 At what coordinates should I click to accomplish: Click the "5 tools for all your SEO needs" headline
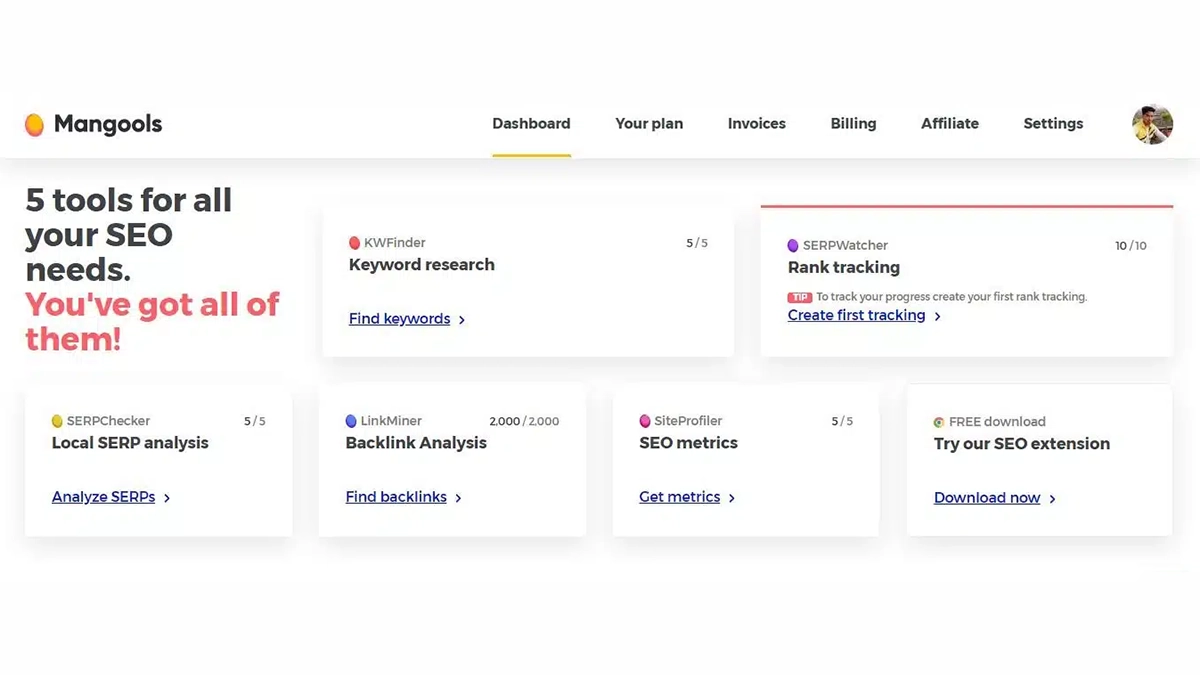129,235
